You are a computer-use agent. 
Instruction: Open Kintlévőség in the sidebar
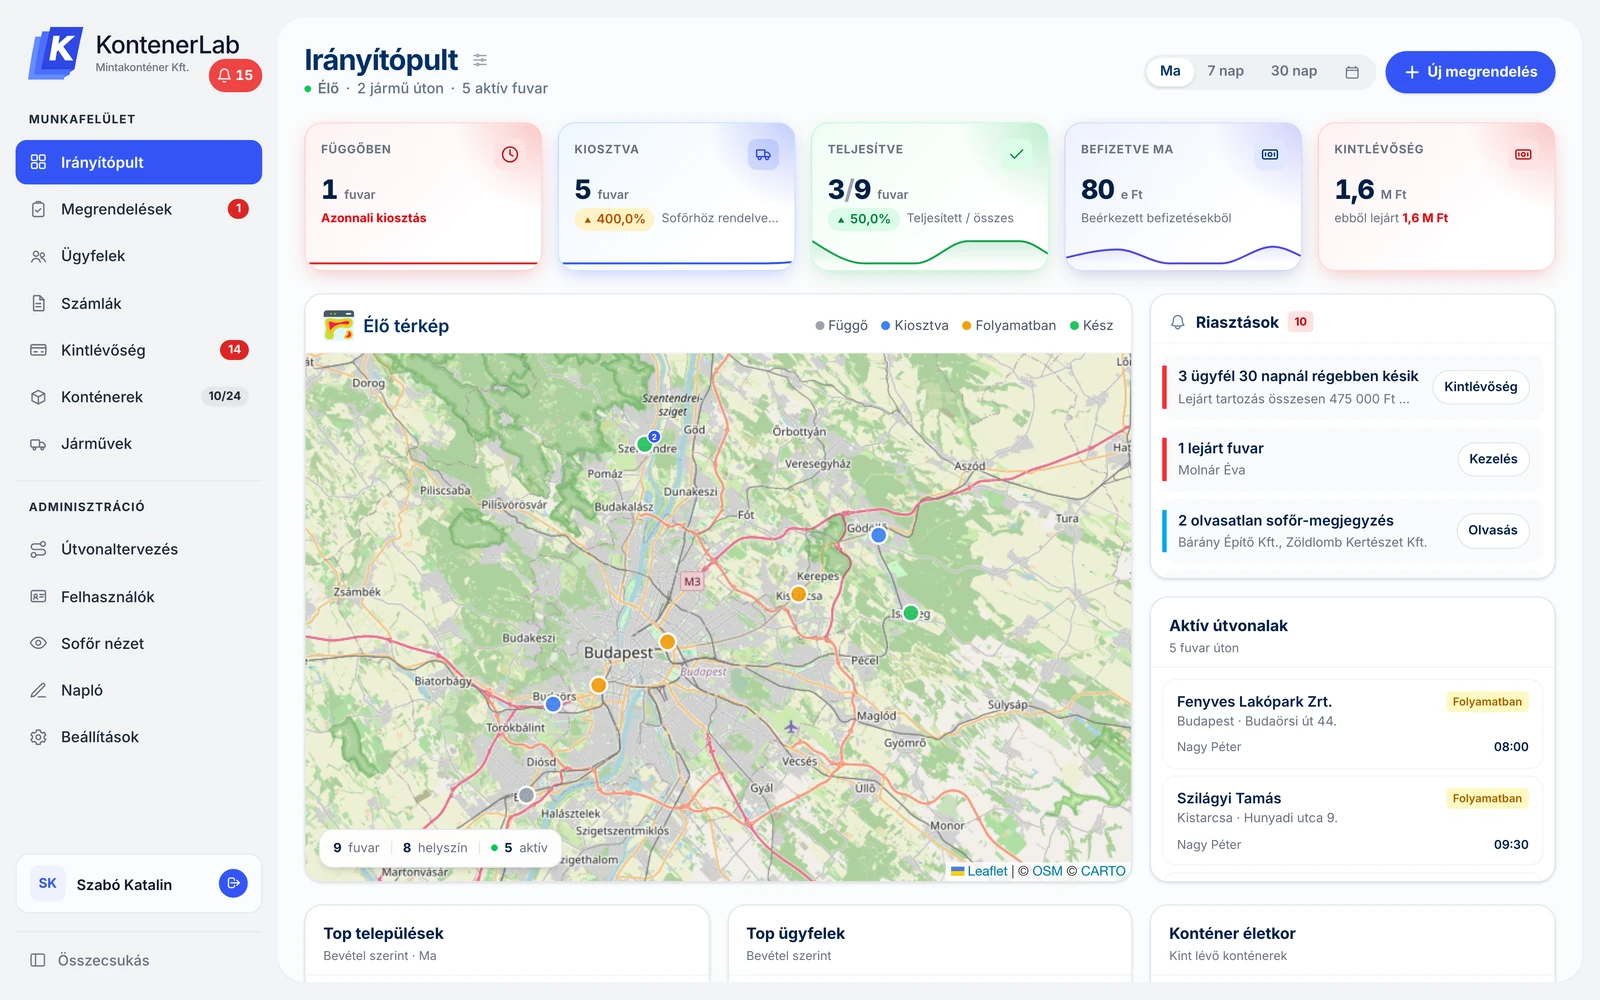pos(139,350)
